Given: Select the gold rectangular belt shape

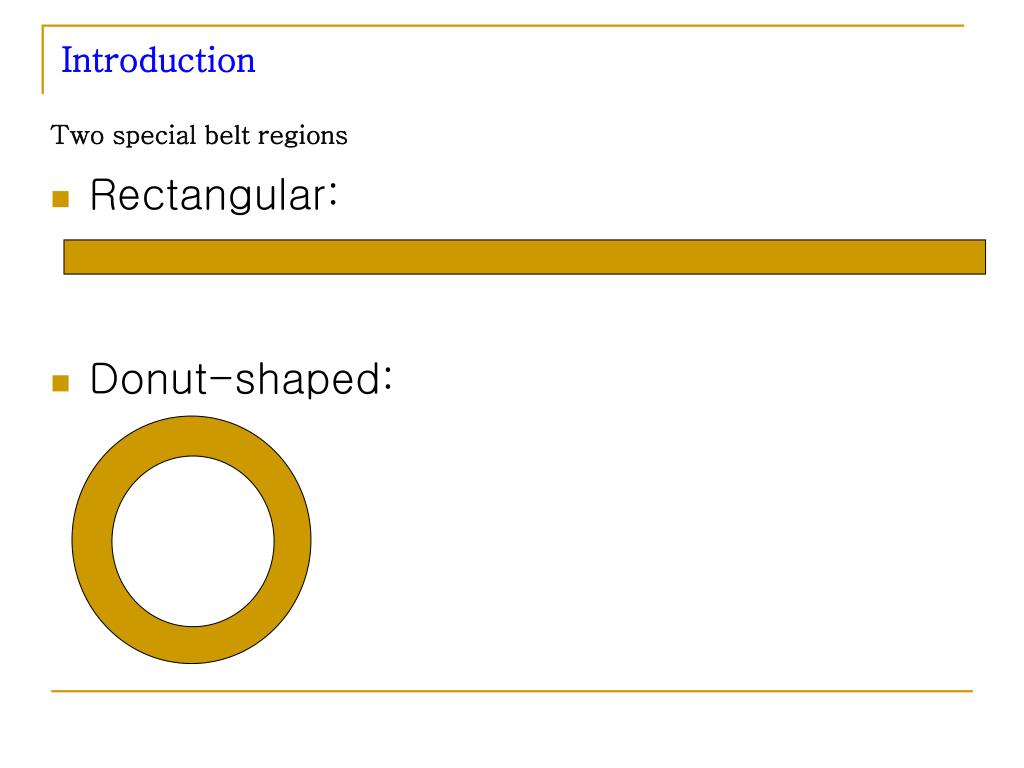Looking at the screenshot, I should (x=524, y=257).
